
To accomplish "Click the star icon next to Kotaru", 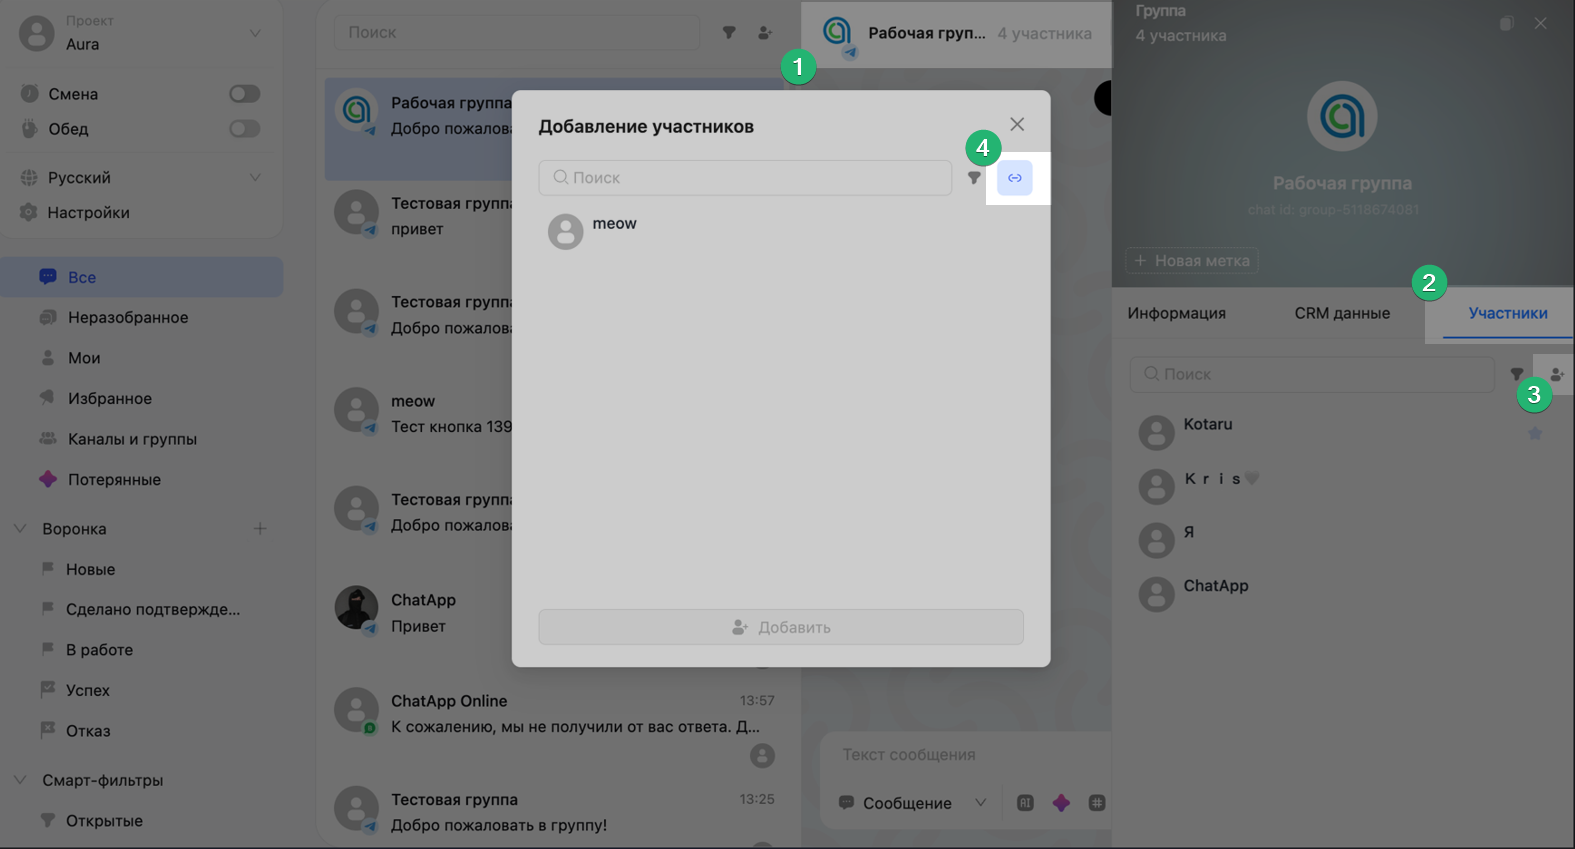I will tap(1535, 434).
